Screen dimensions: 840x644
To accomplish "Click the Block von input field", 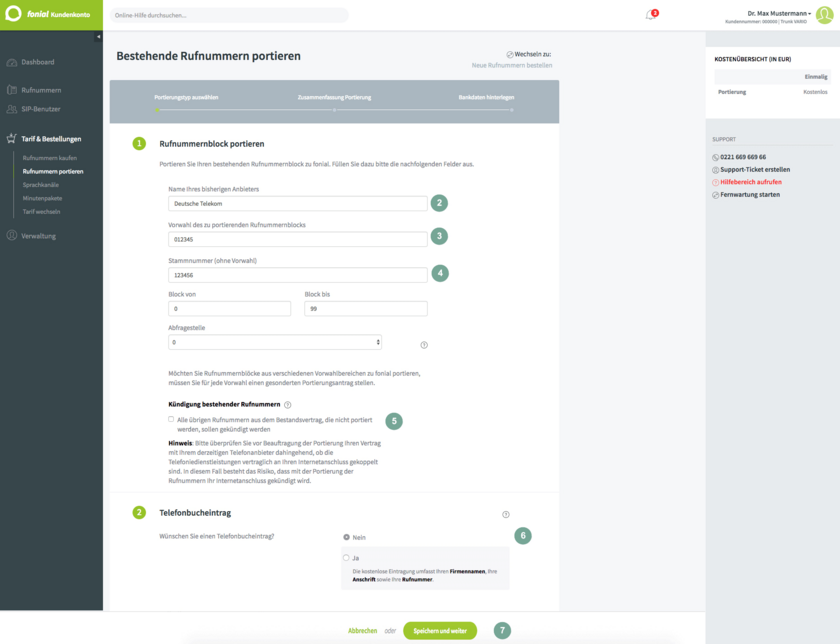I will (x=229, y=309).
